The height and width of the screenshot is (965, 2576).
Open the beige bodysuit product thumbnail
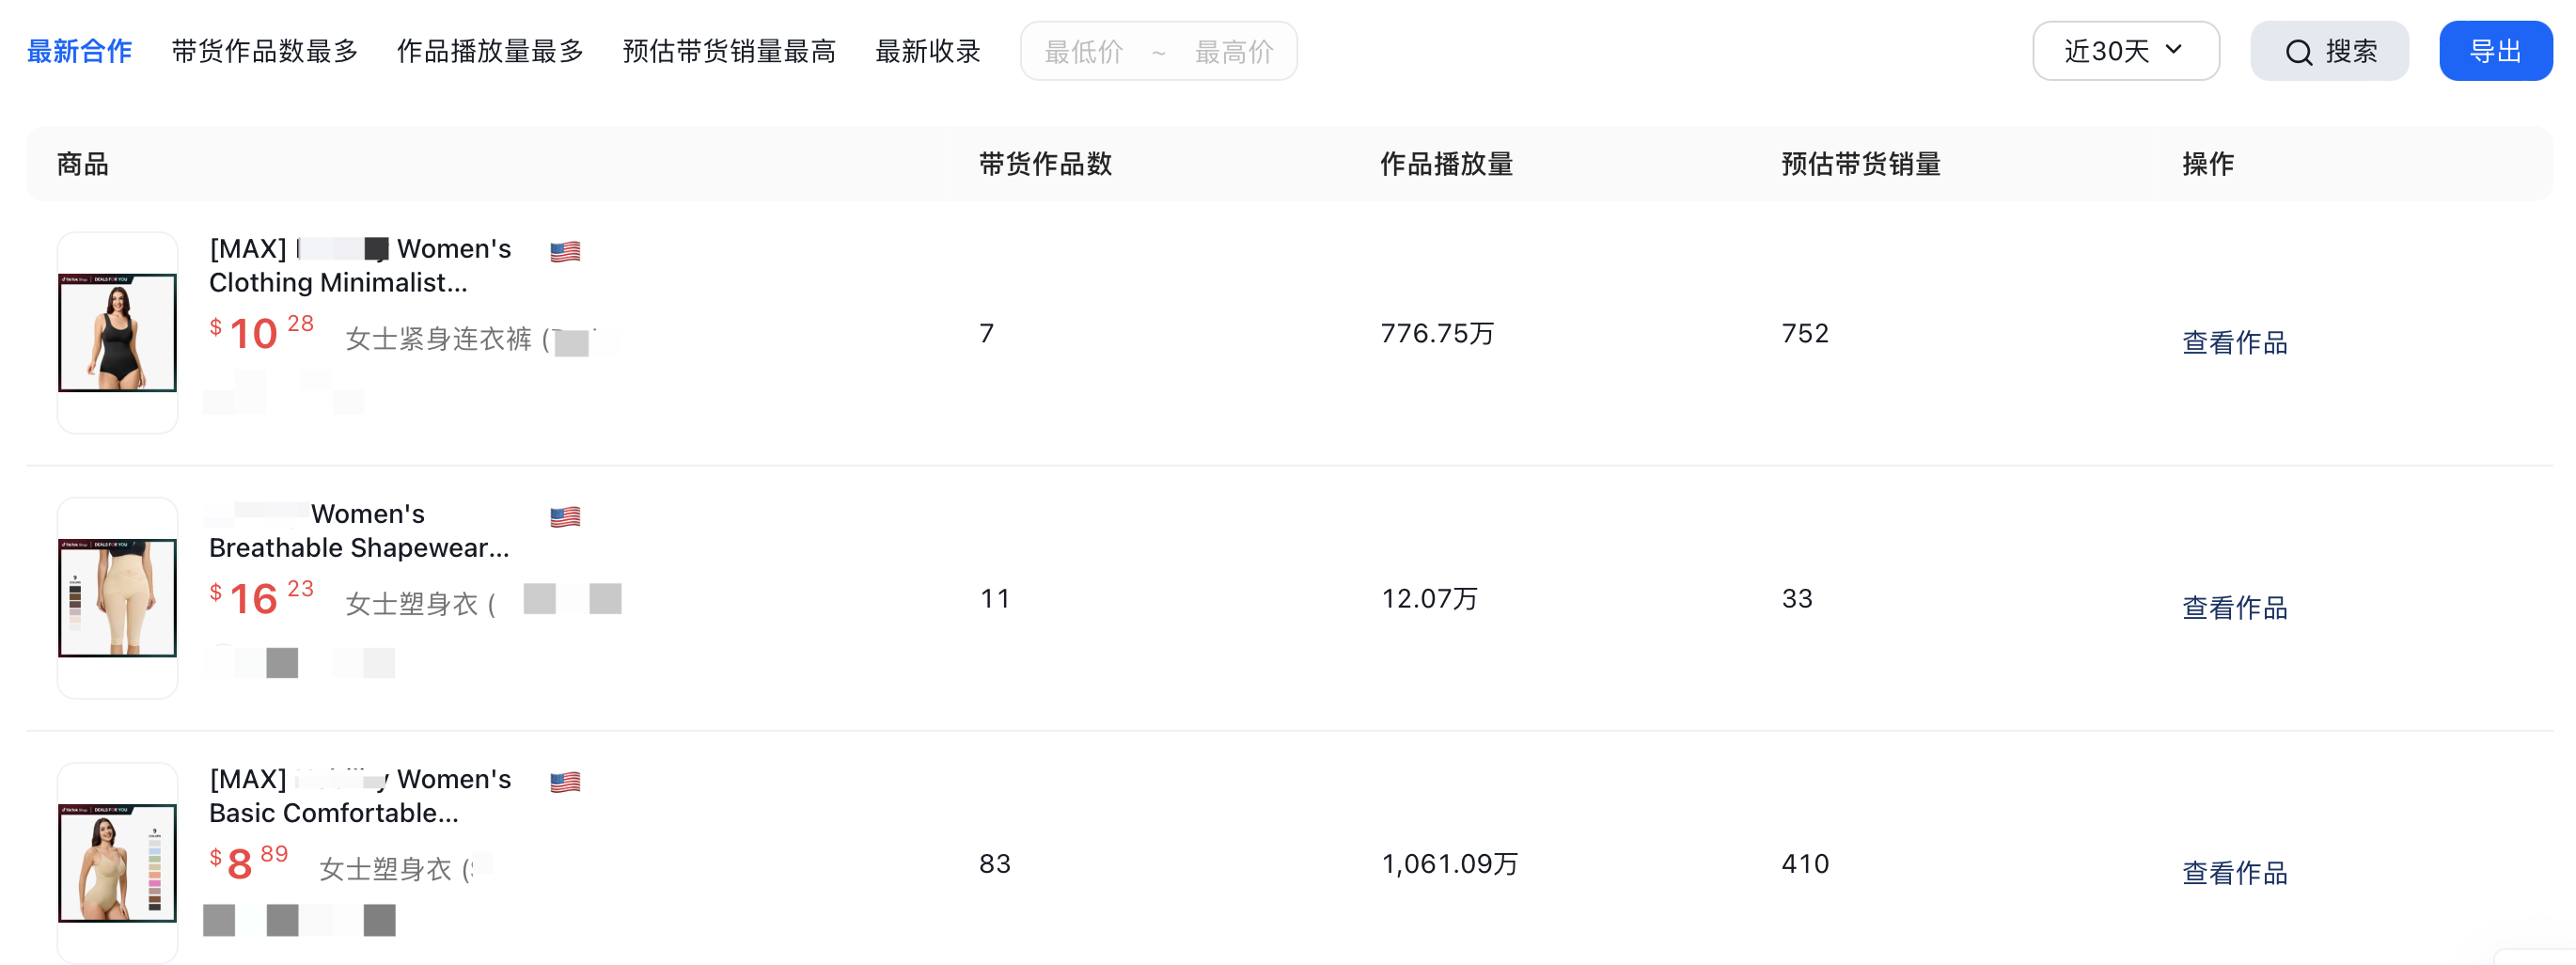coord(118,862)
